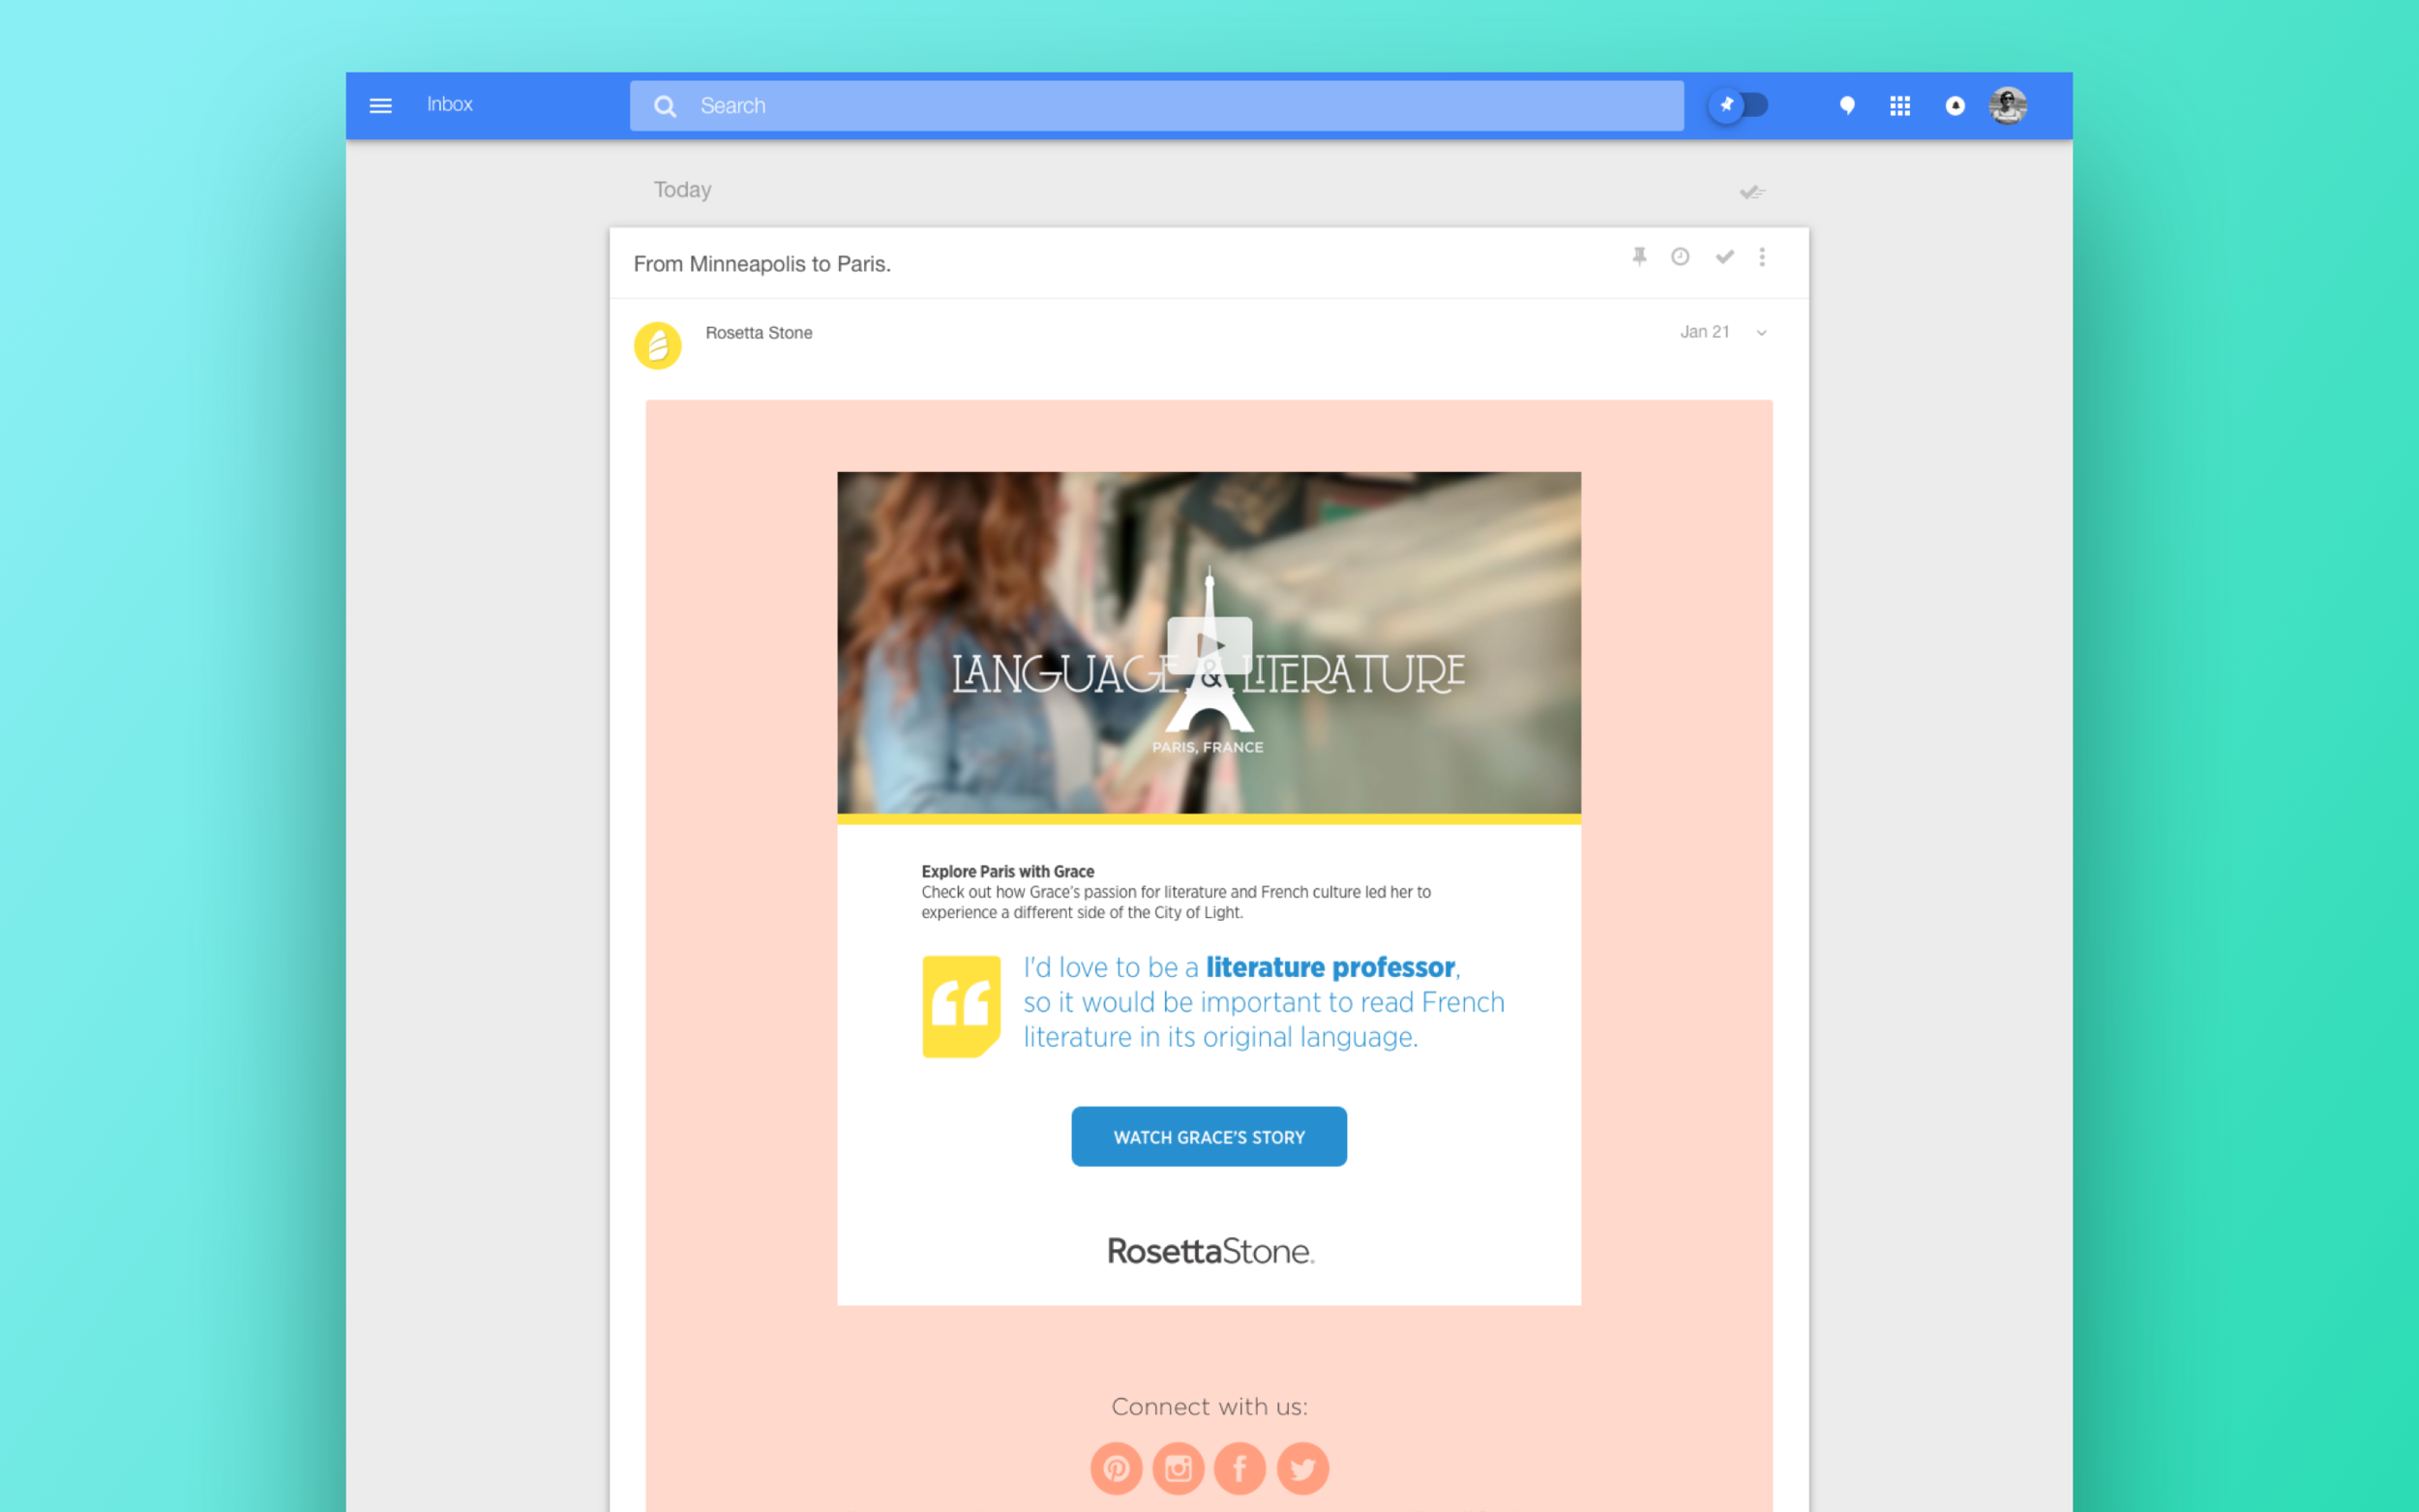This screenshot has height=1512, width=2419.
Task: Pin the Minneapolis to Paris email
Action: [1639, 257]
